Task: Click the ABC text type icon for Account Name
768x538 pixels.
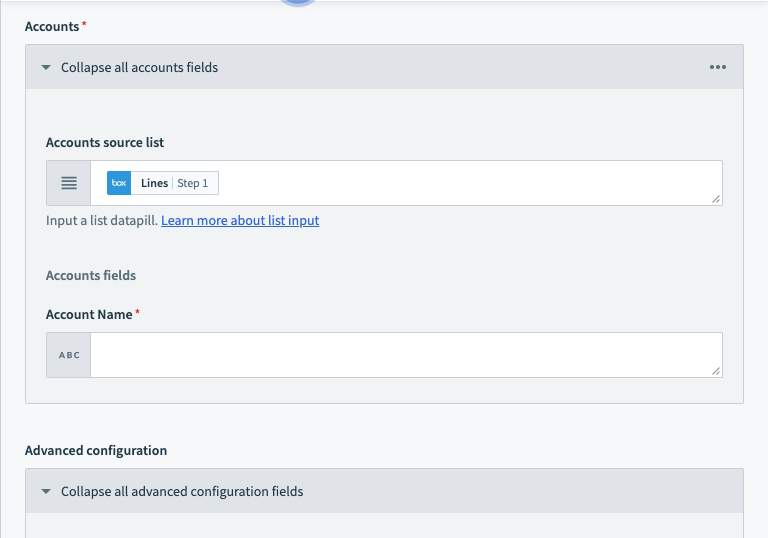Action: pyautogui.click(x=69, y=355)
